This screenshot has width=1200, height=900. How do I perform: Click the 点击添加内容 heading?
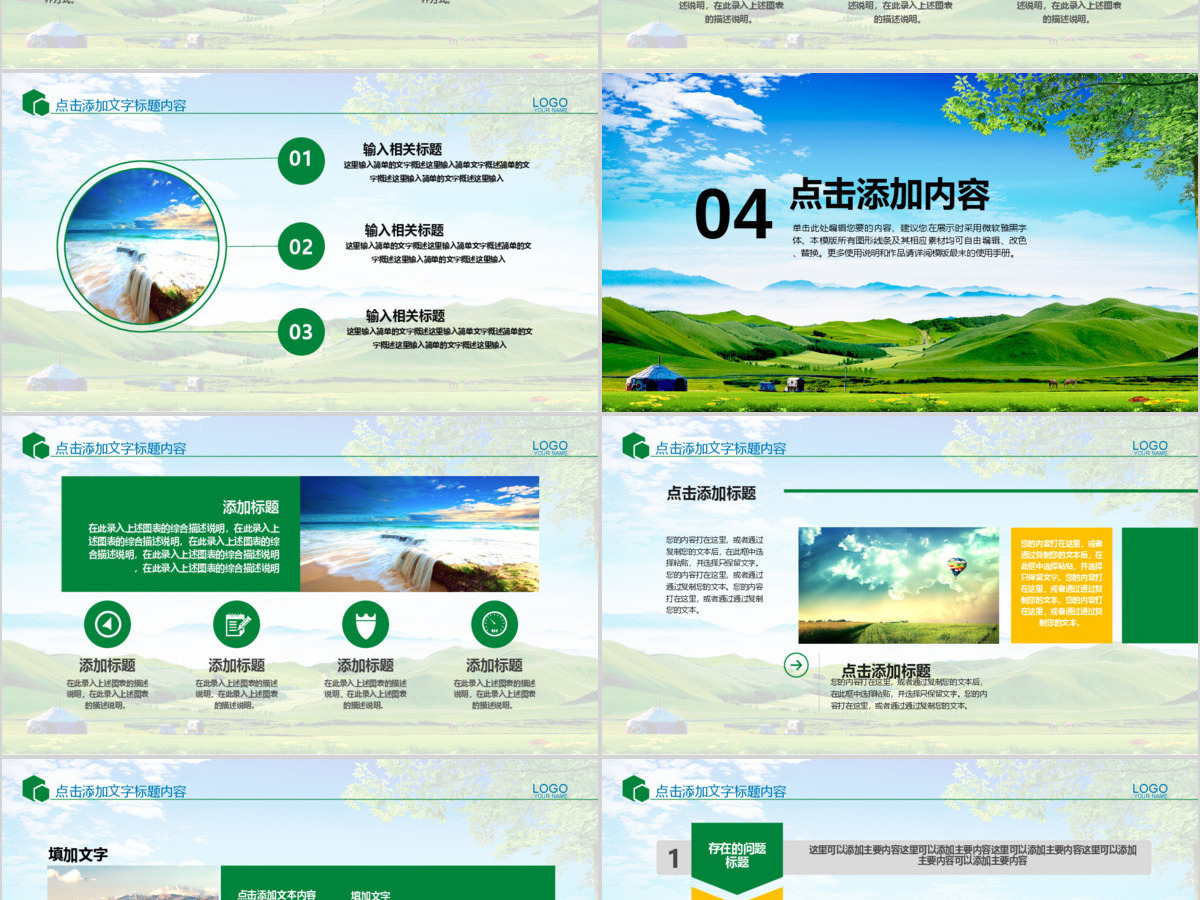coord(890,194)
